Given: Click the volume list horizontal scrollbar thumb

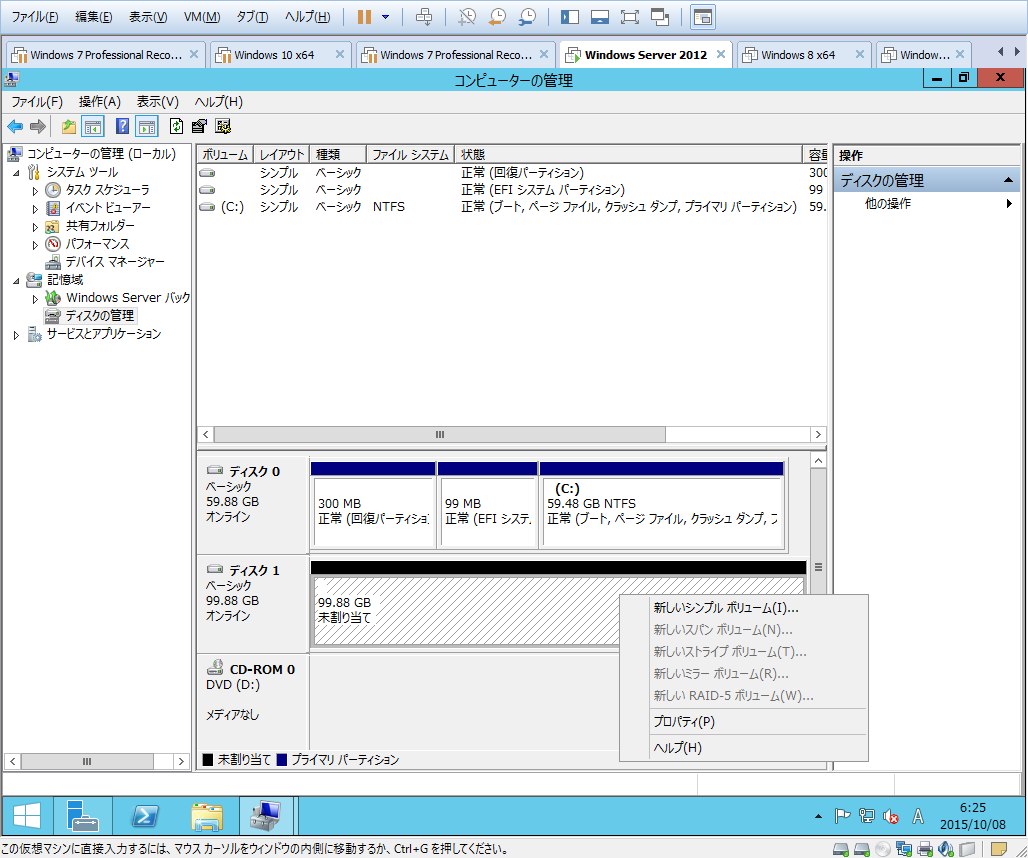Looking at the screenshot, I should tap(439, 435).
